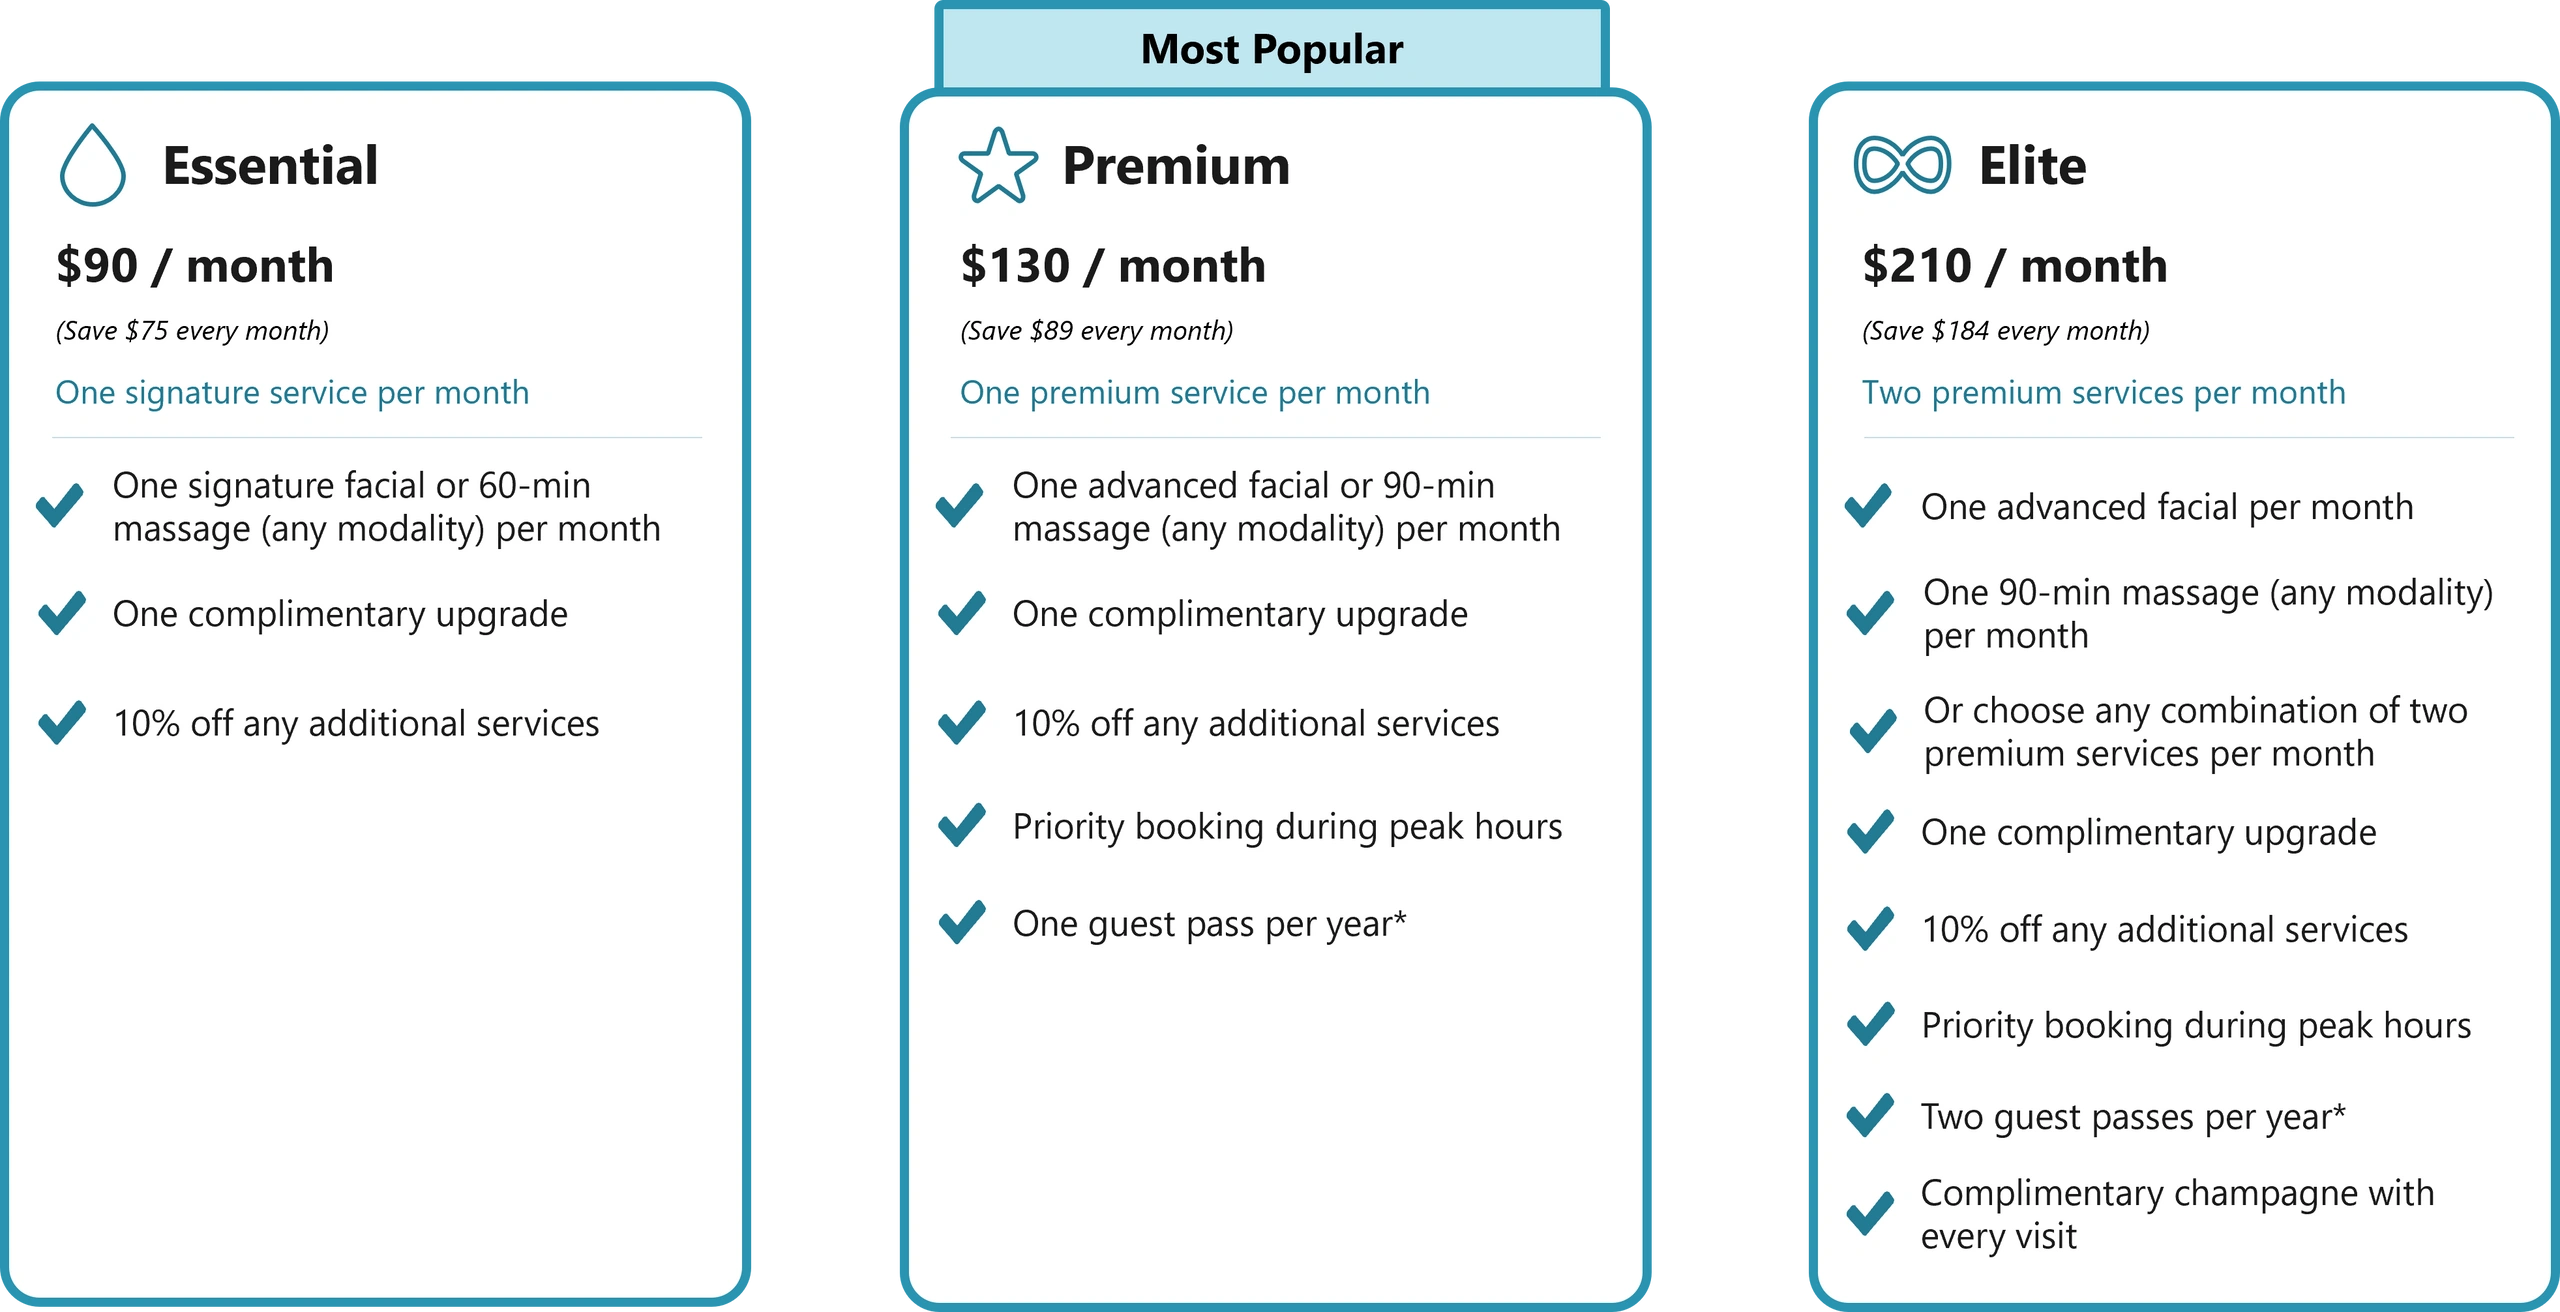This screenshot has width=2560, height=1312.
Task: Click checkmark beside Complimentary champagne with every visit
Action: click(x=1869, y=1214)
